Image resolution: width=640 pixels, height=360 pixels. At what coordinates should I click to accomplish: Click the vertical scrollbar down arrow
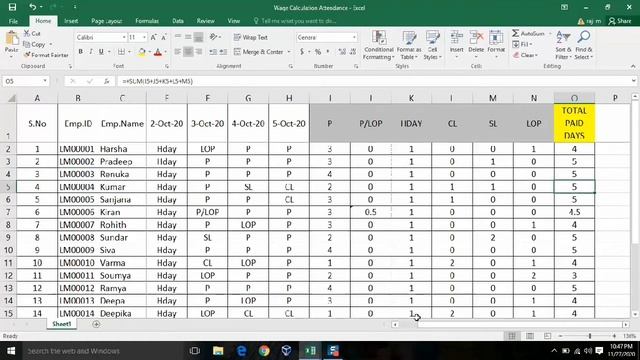(x=635, y=314)
